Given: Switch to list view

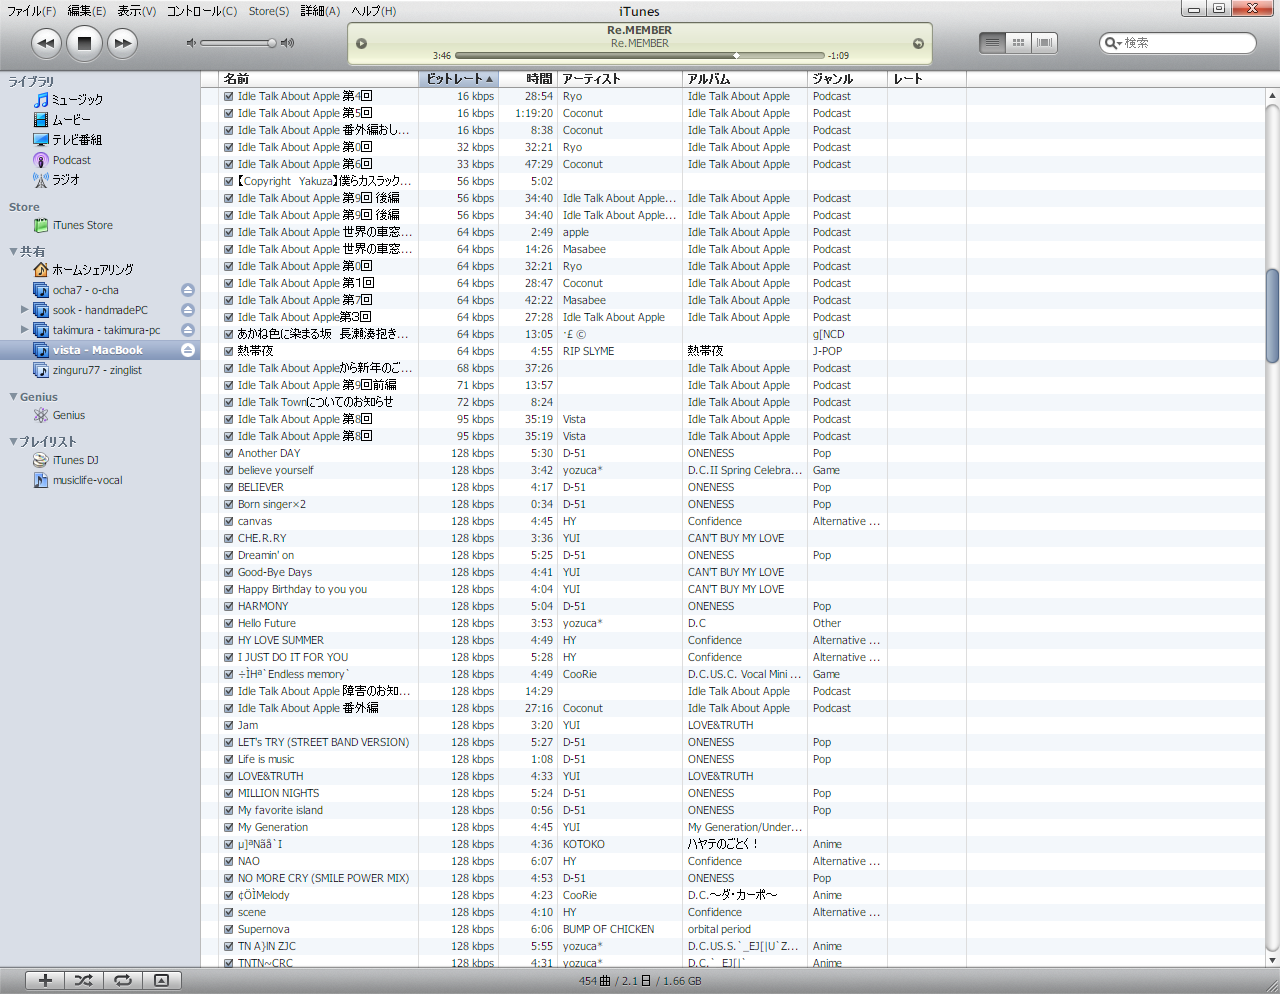Looking at the screenshot, I should click(992, 43).
